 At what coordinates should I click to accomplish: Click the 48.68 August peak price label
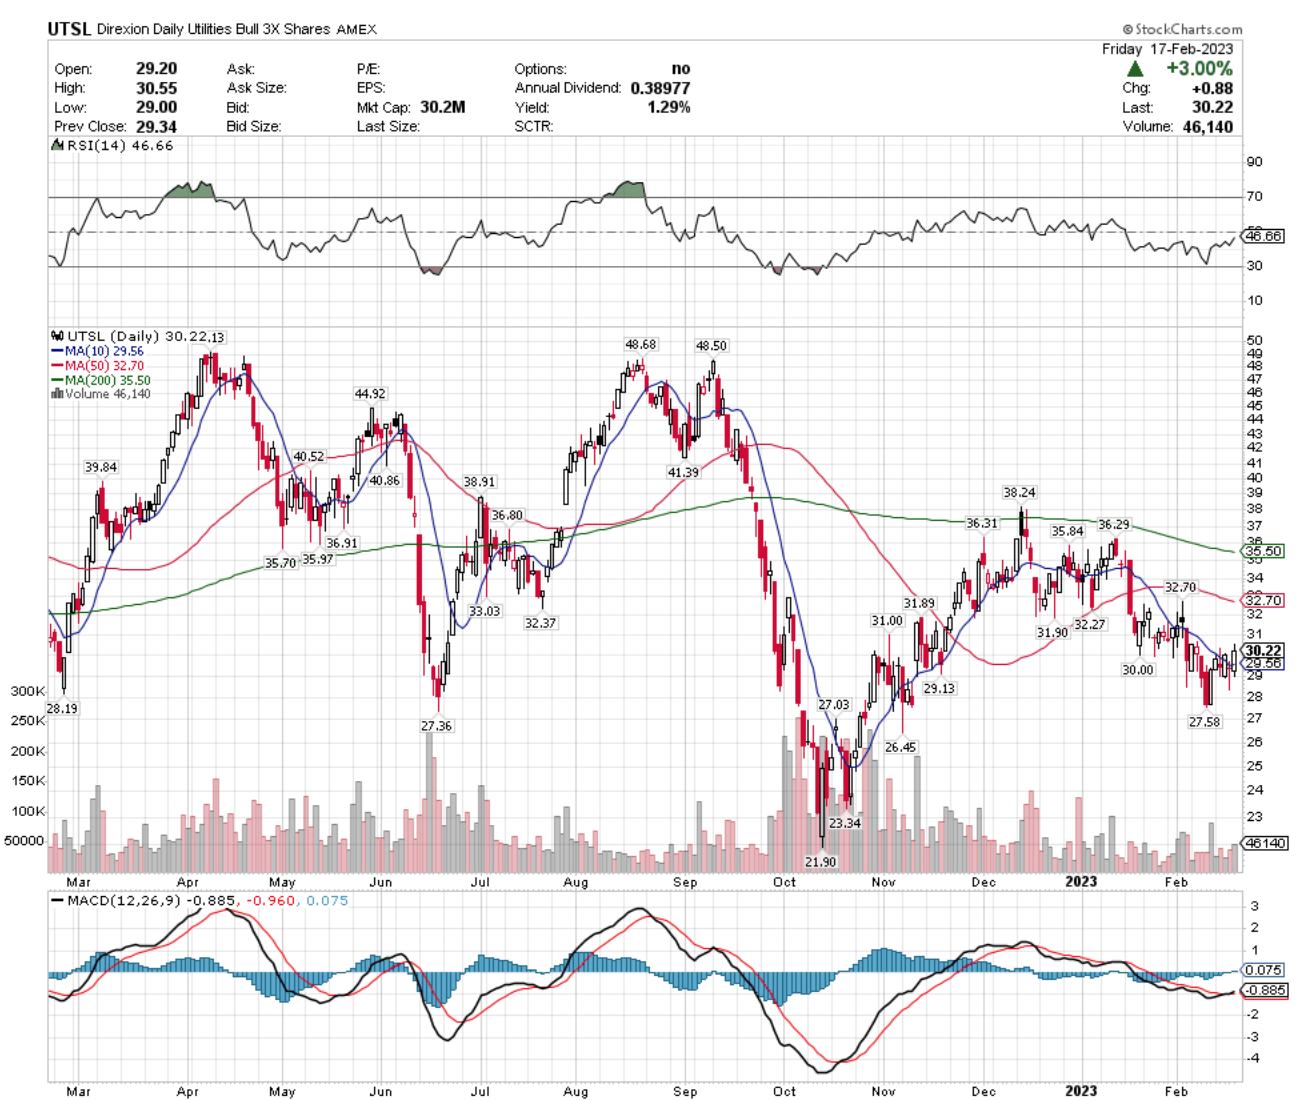pos(641,345)
